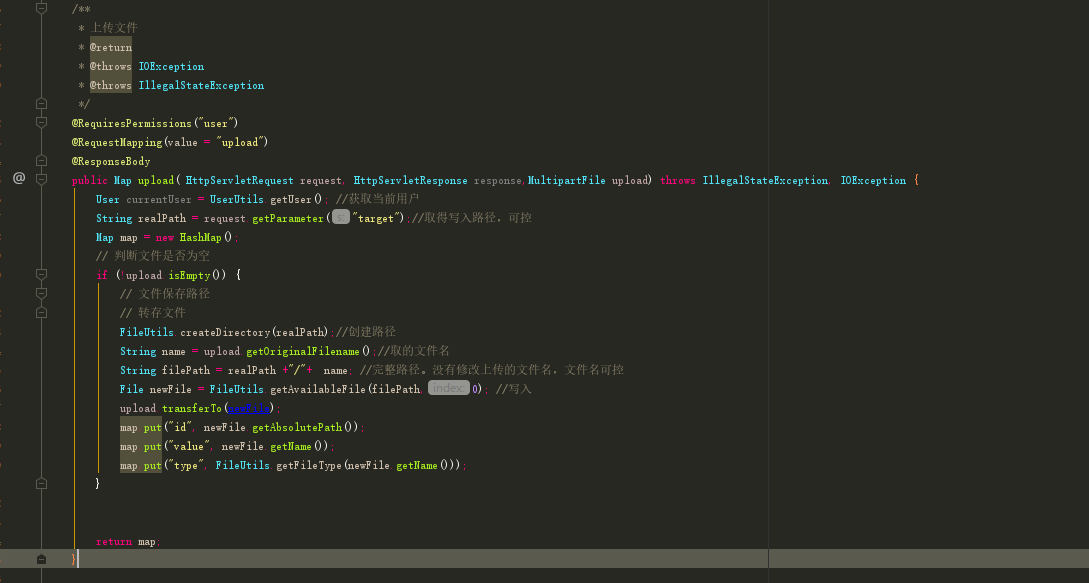
Task: Click getFileType method call
Action: pos(309,466)
